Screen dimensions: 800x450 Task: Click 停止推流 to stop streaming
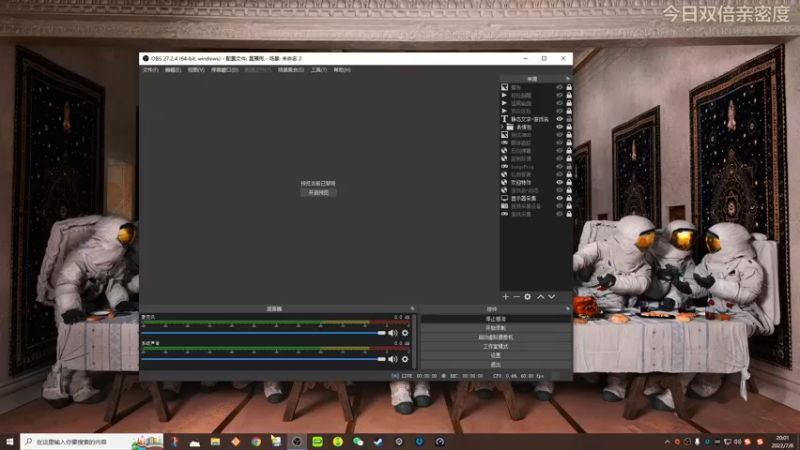coord(495,319)
